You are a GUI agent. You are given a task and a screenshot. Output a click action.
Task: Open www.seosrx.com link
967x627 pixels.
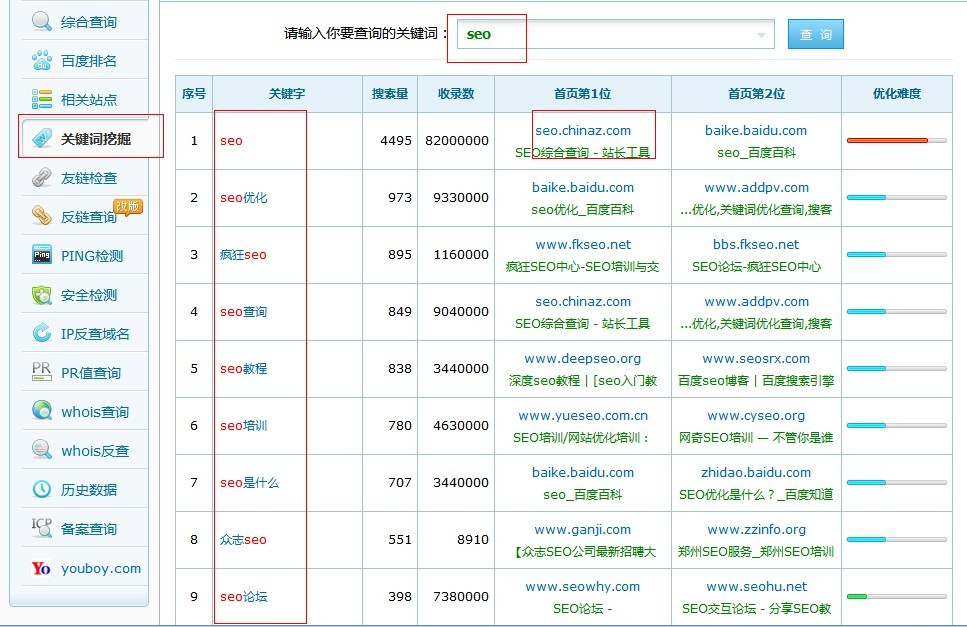click(756, 358)
